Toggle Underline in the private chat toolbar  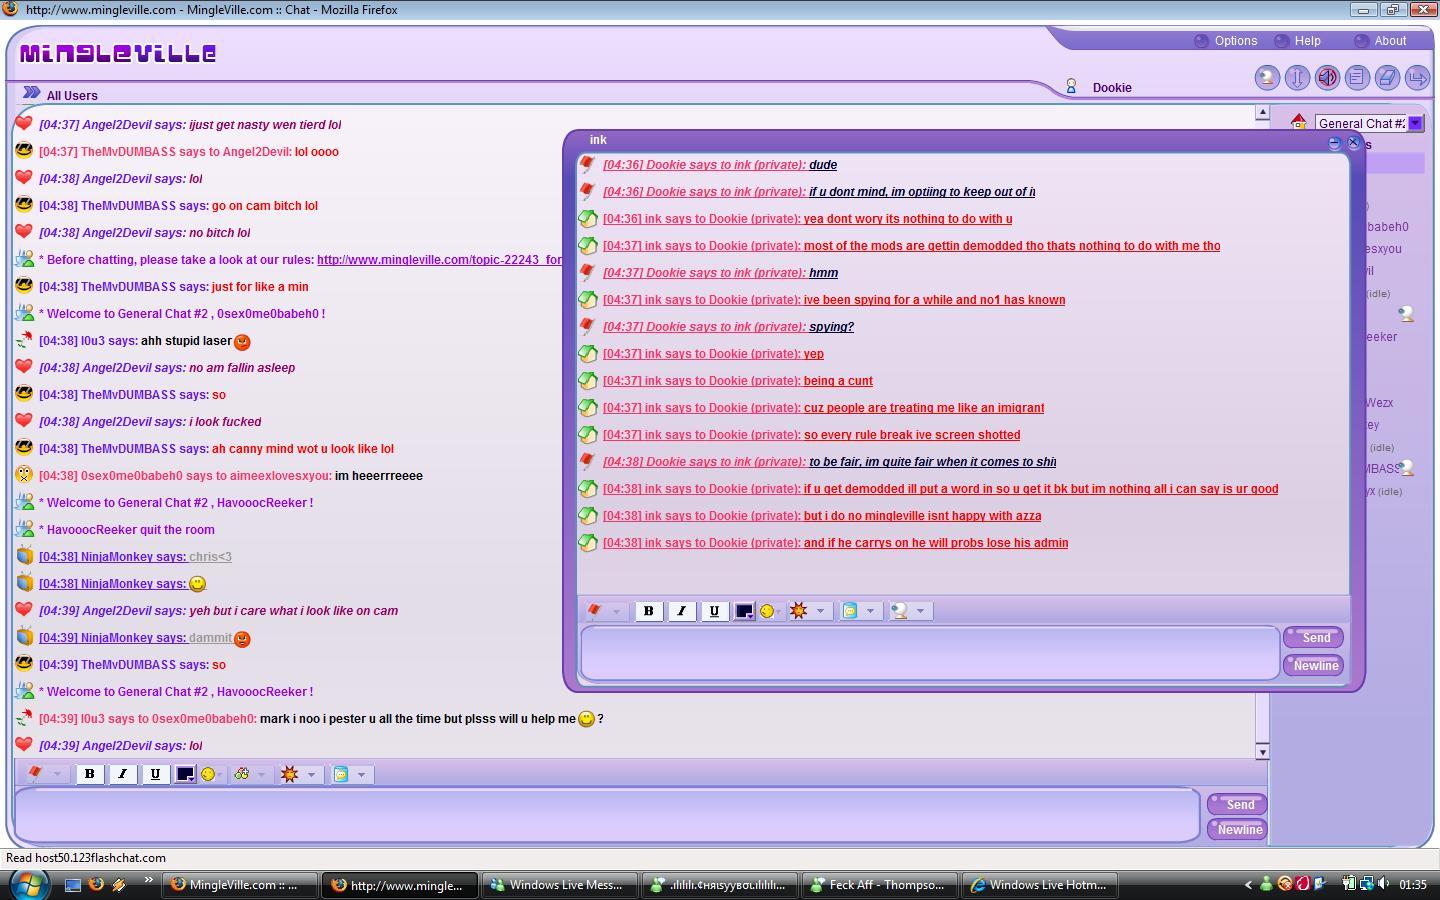[x=714, y=611]
